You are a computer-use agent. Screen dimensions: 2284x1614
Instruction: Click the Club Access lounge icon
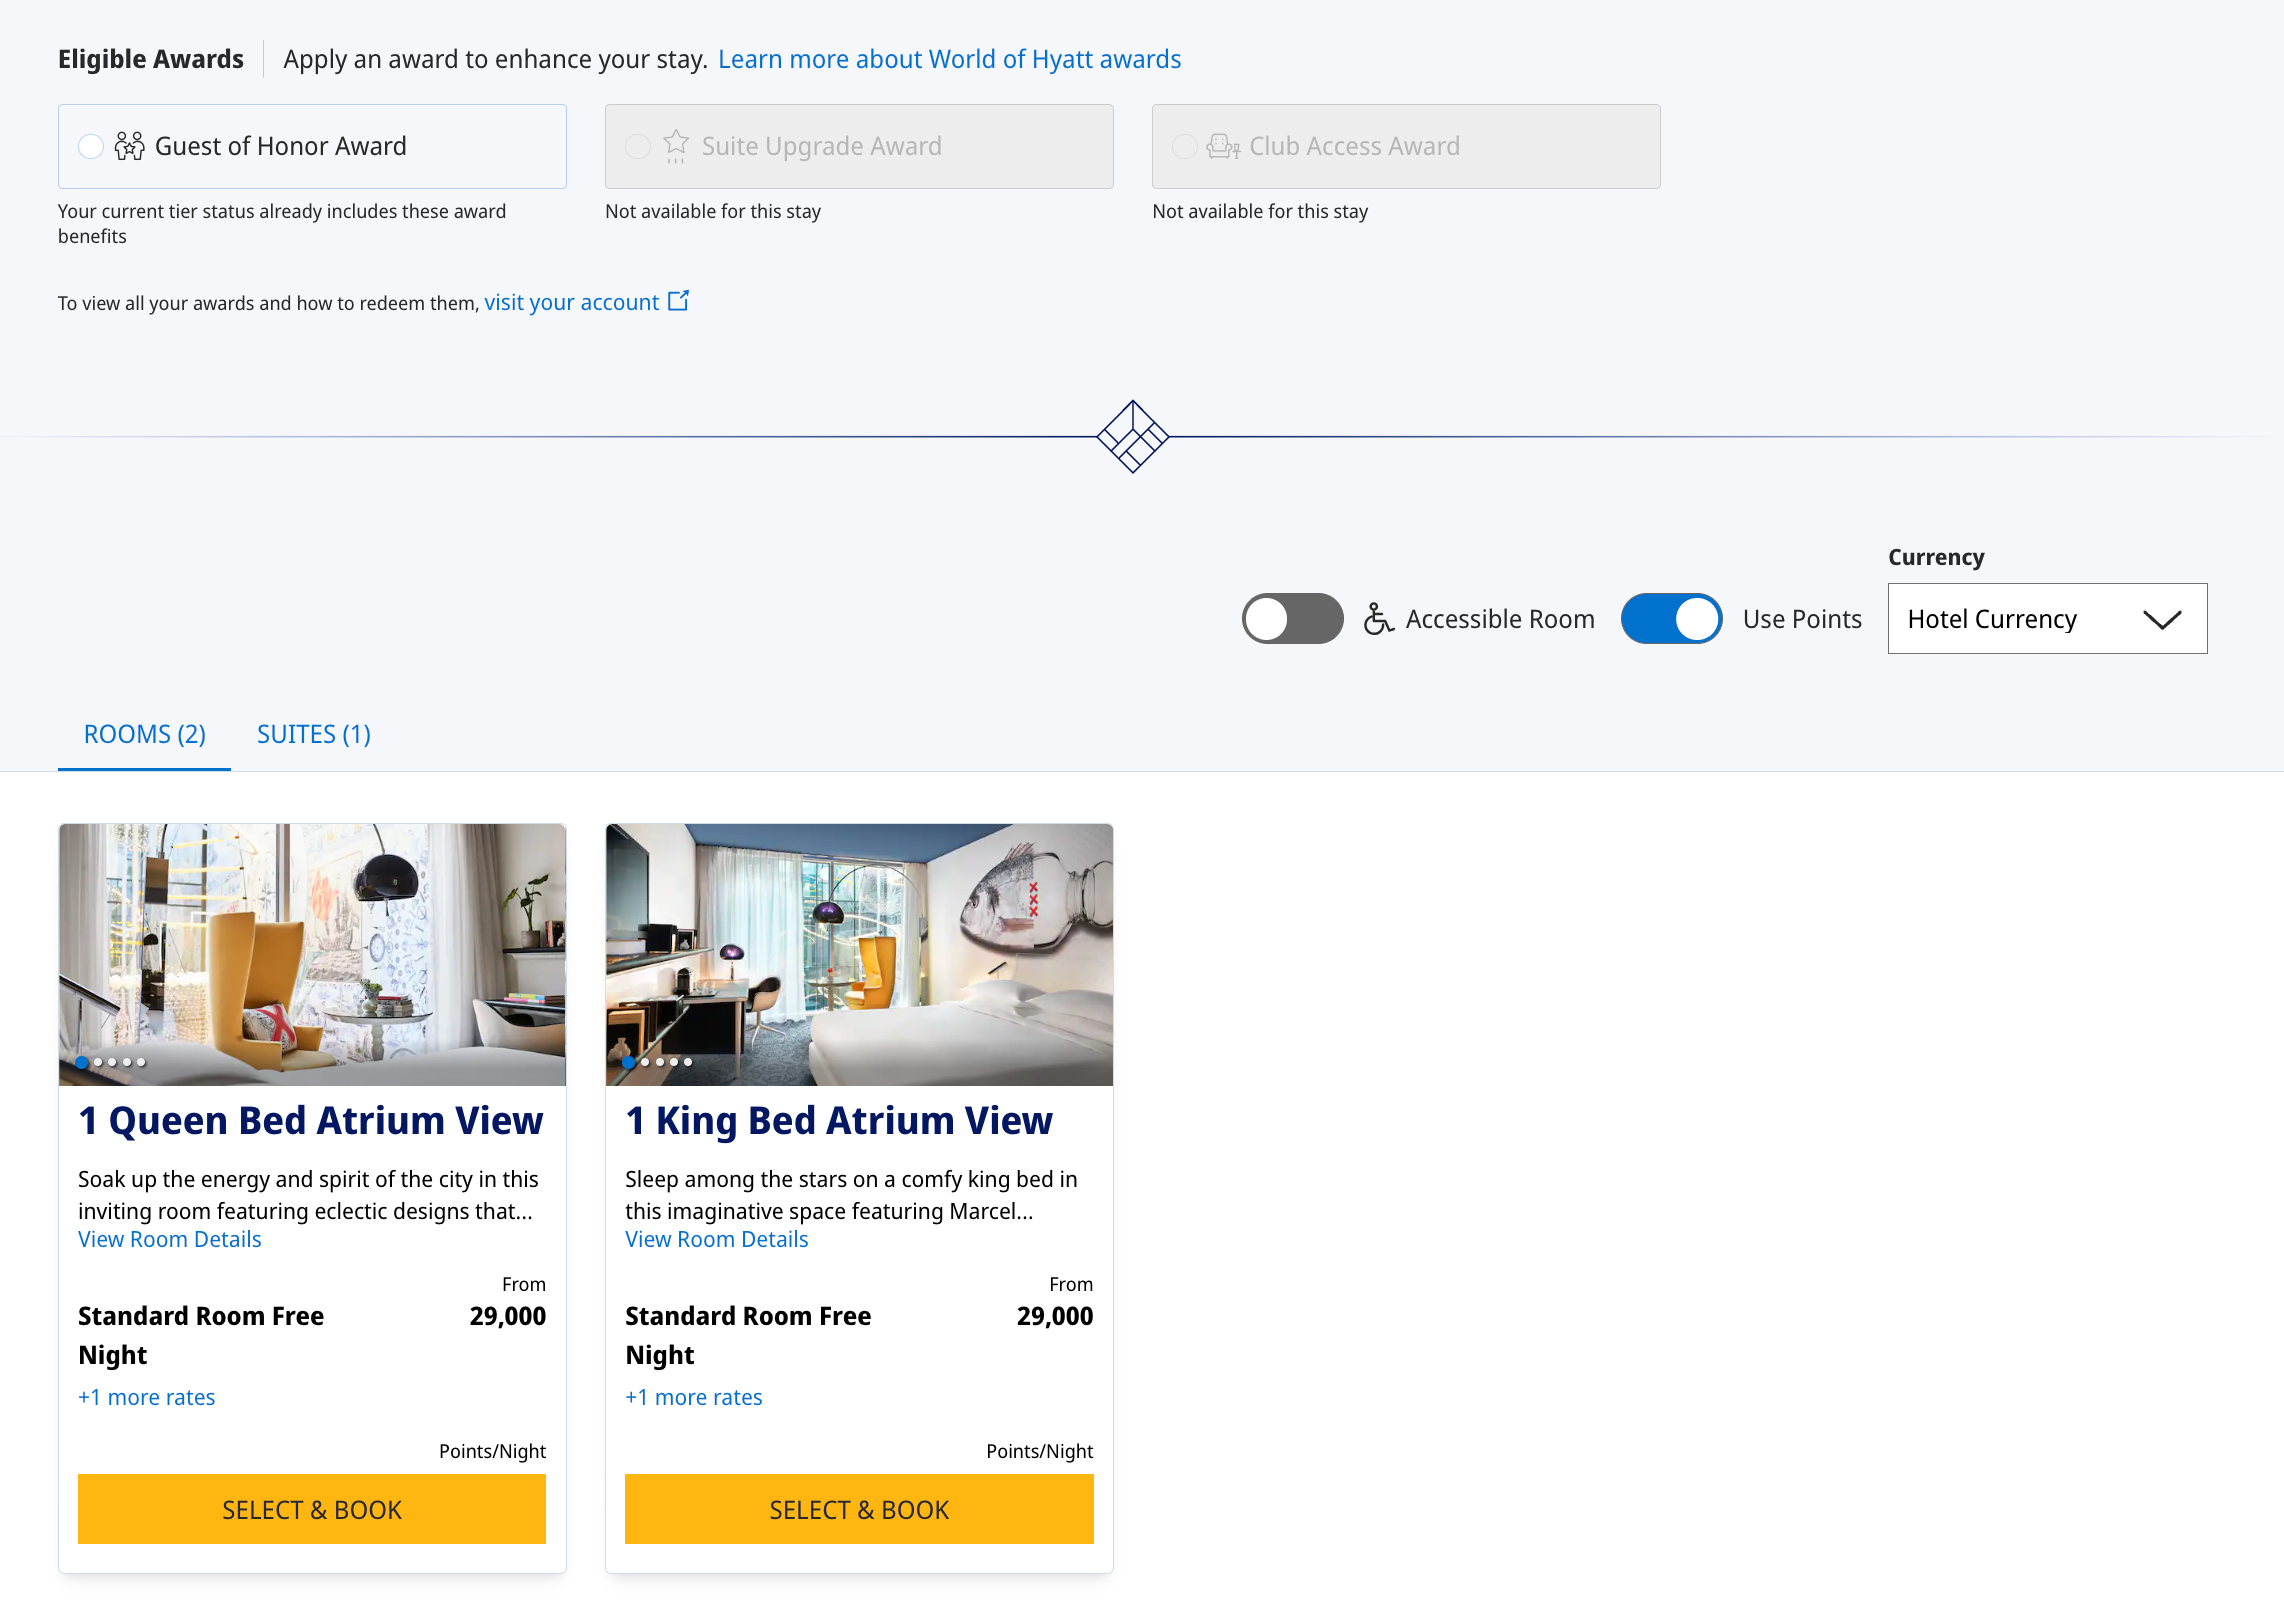click(1223, 146)
